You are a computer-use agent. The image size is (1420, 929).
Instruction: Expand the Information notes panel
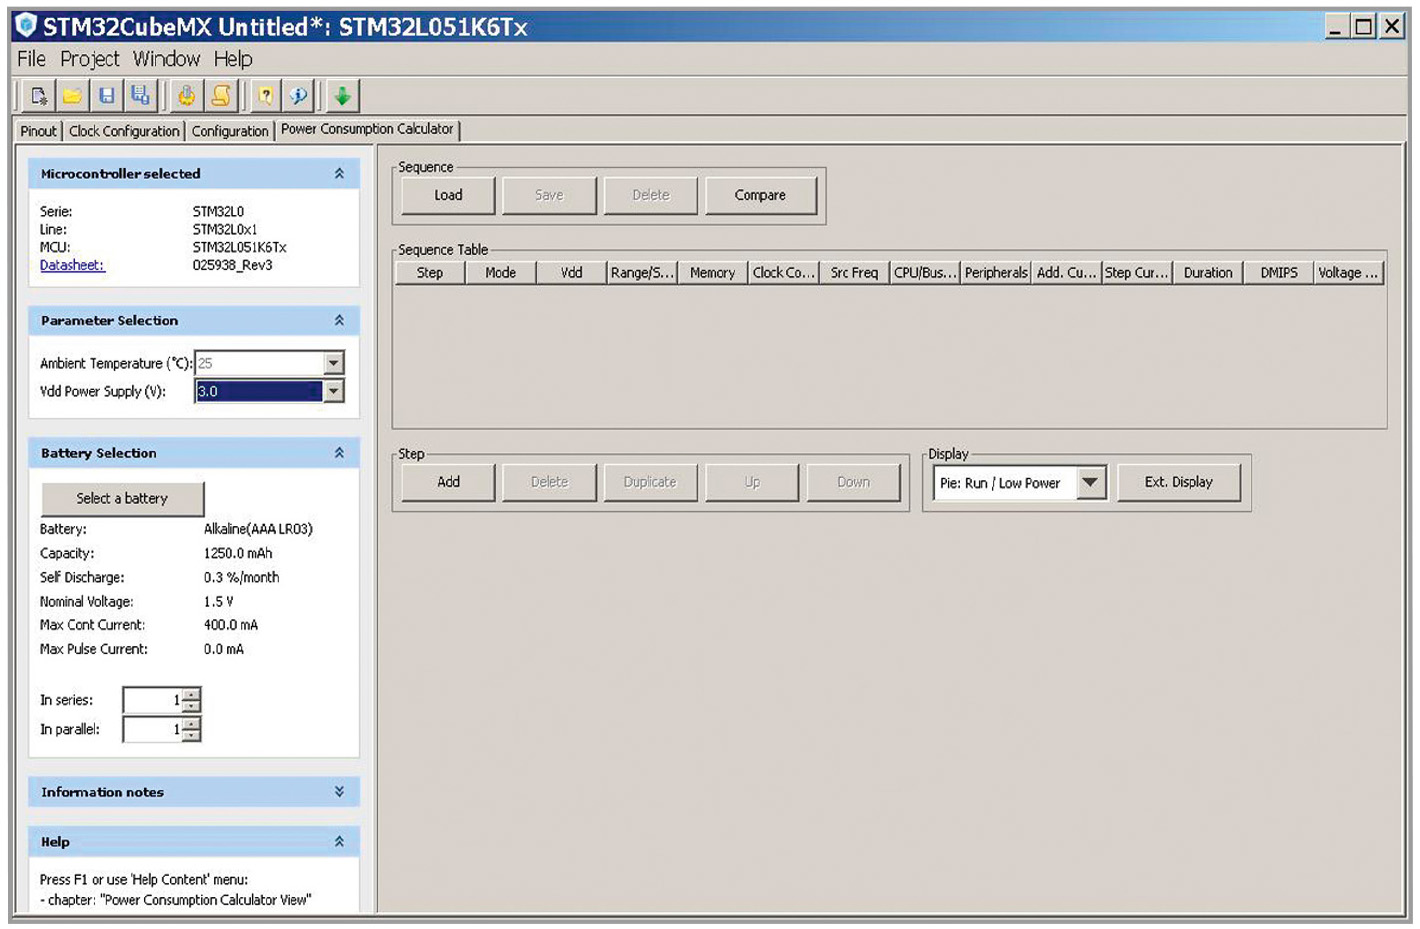[339, 792]
